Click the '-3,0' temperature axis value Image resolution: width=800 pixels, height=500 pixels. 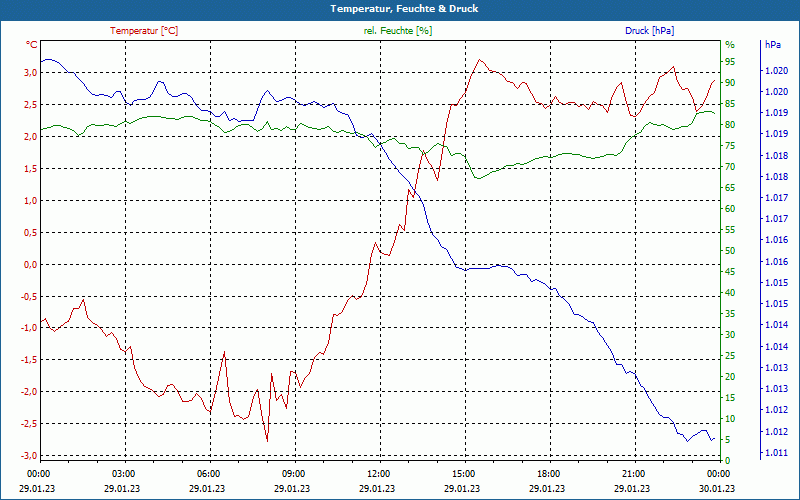(x=29, y=455)
